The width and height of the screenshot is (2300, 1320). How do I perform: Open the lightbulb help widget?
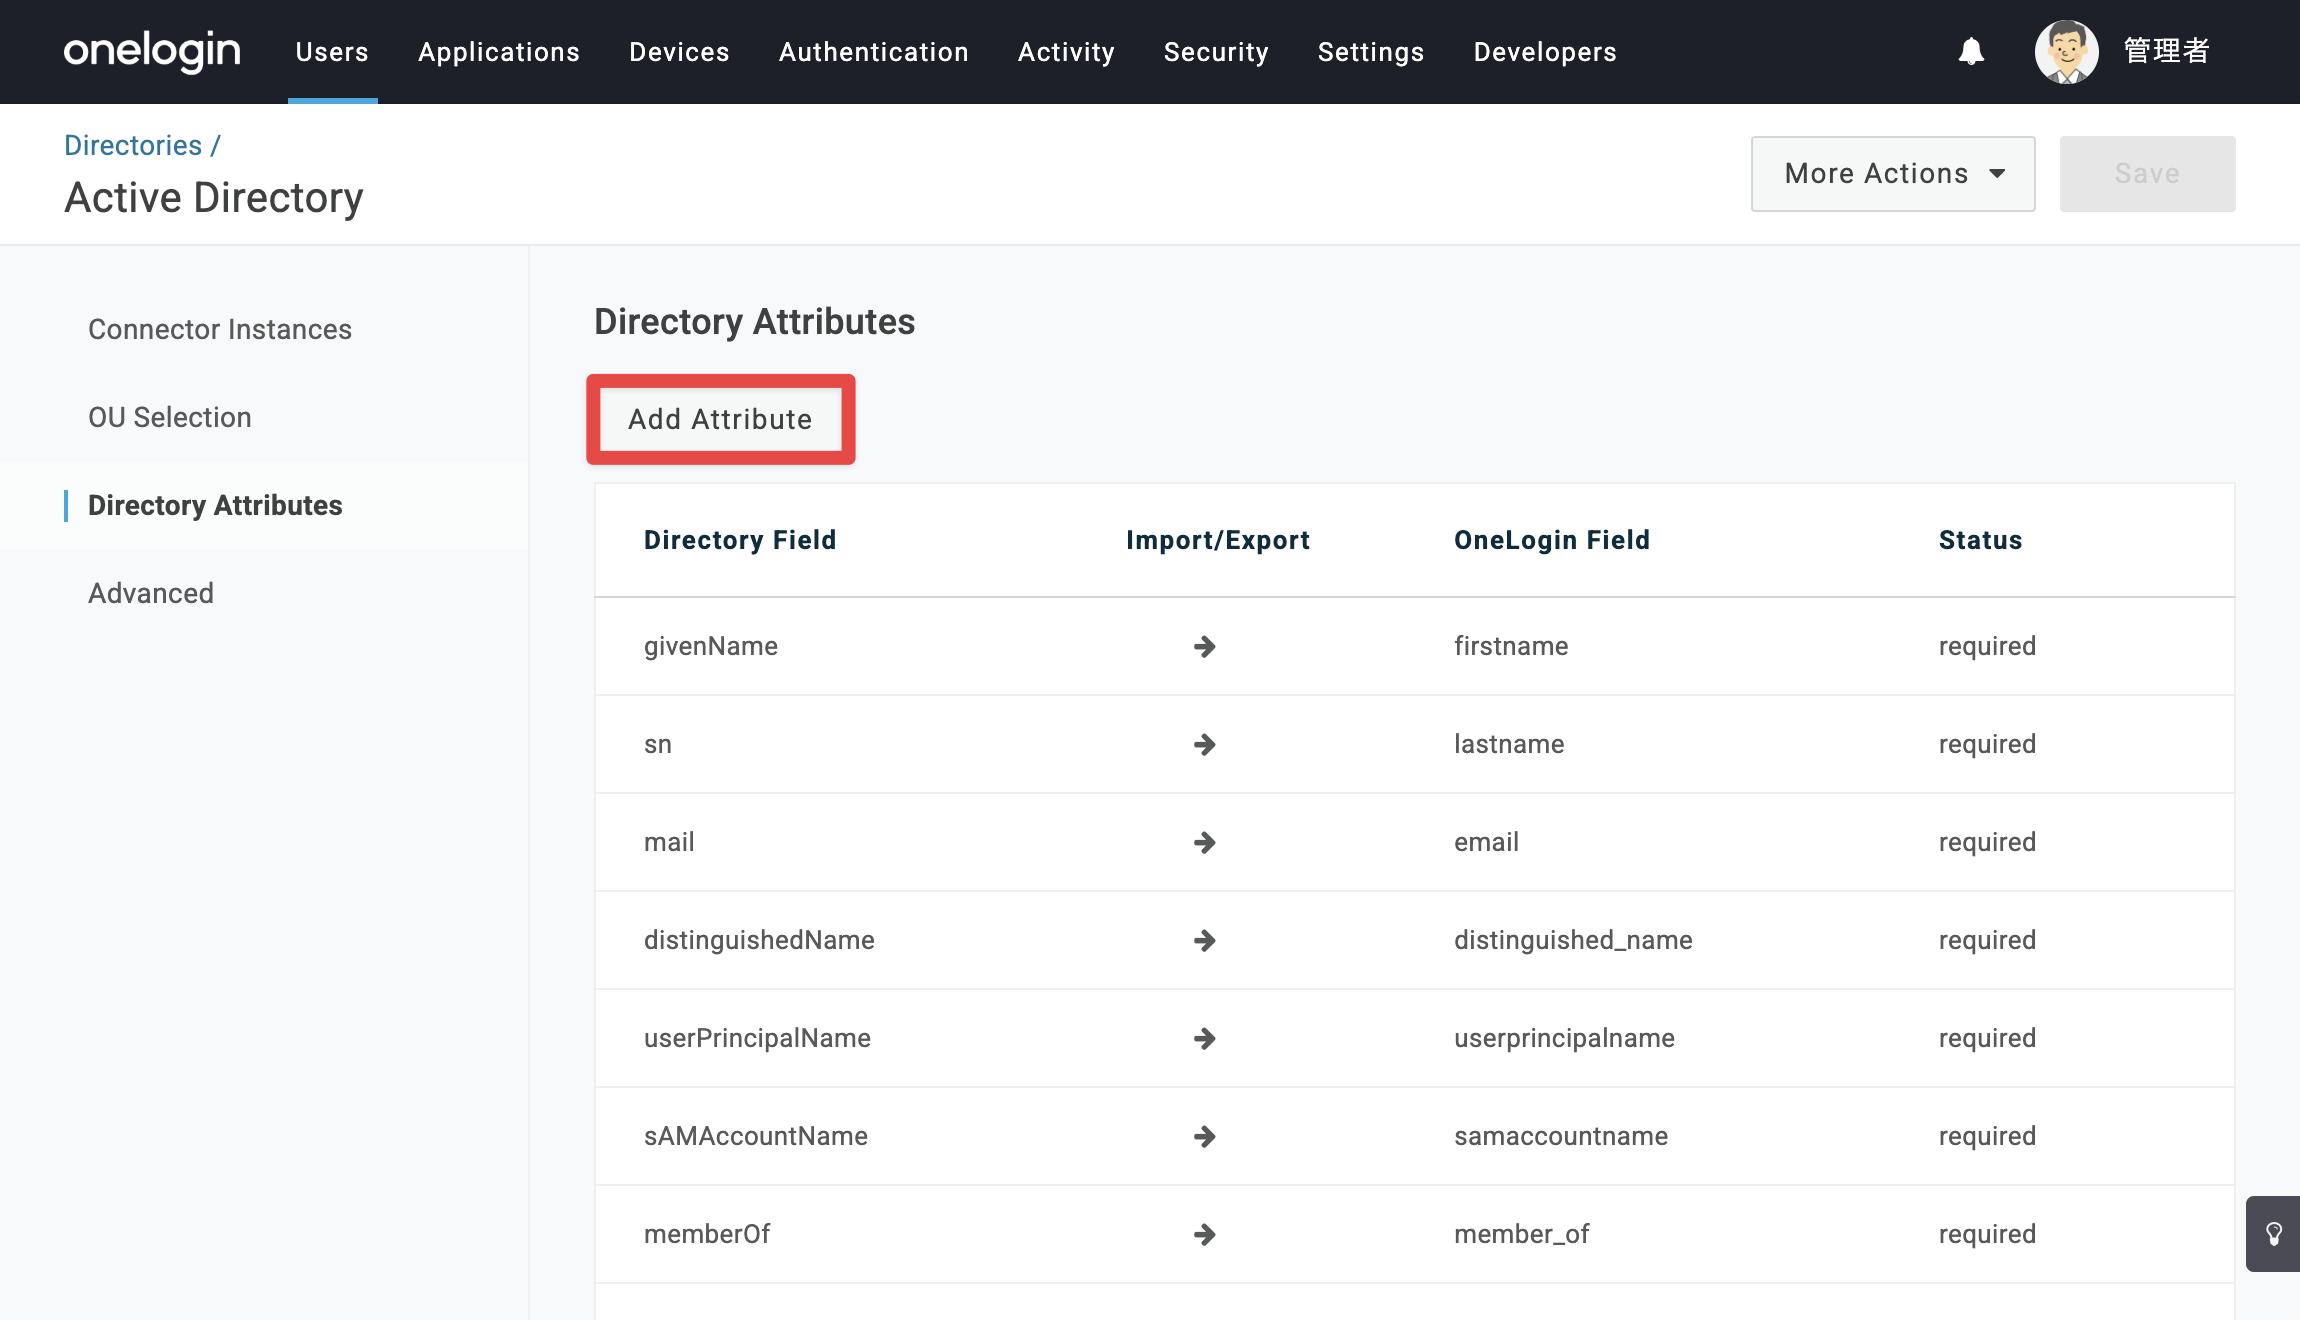pos(2273,1234)
